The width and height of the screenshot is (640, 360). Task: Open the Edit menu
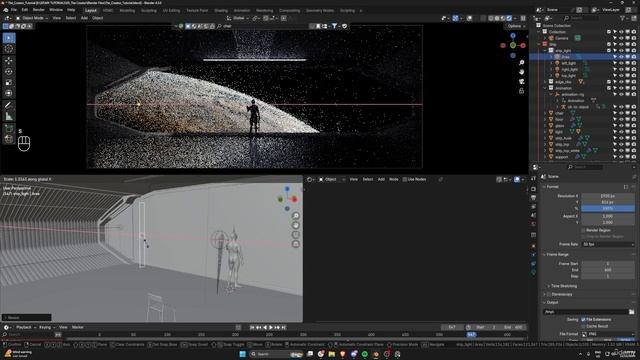point(25,10)
